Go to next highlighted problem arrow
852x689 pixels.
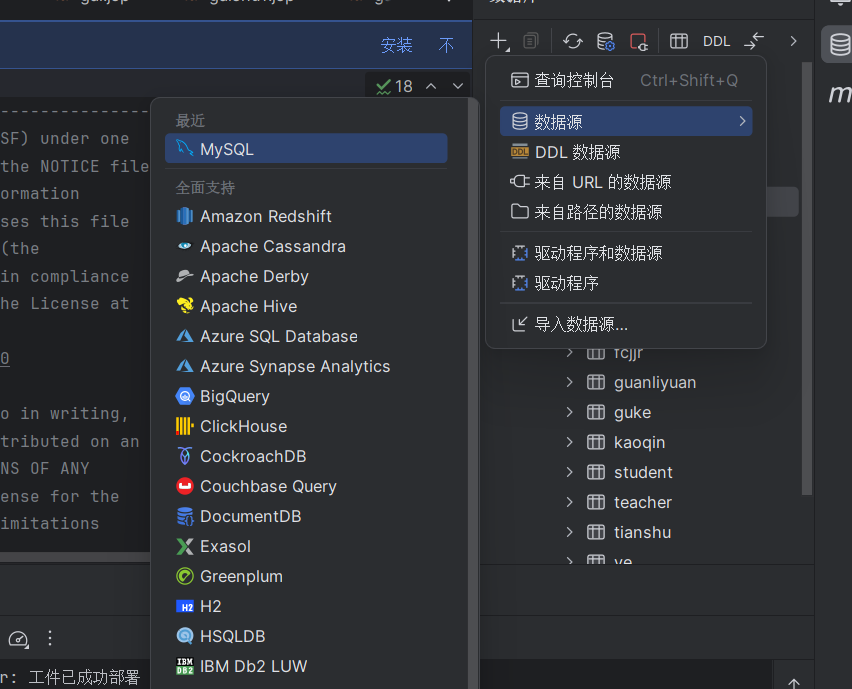coord(458,86)
